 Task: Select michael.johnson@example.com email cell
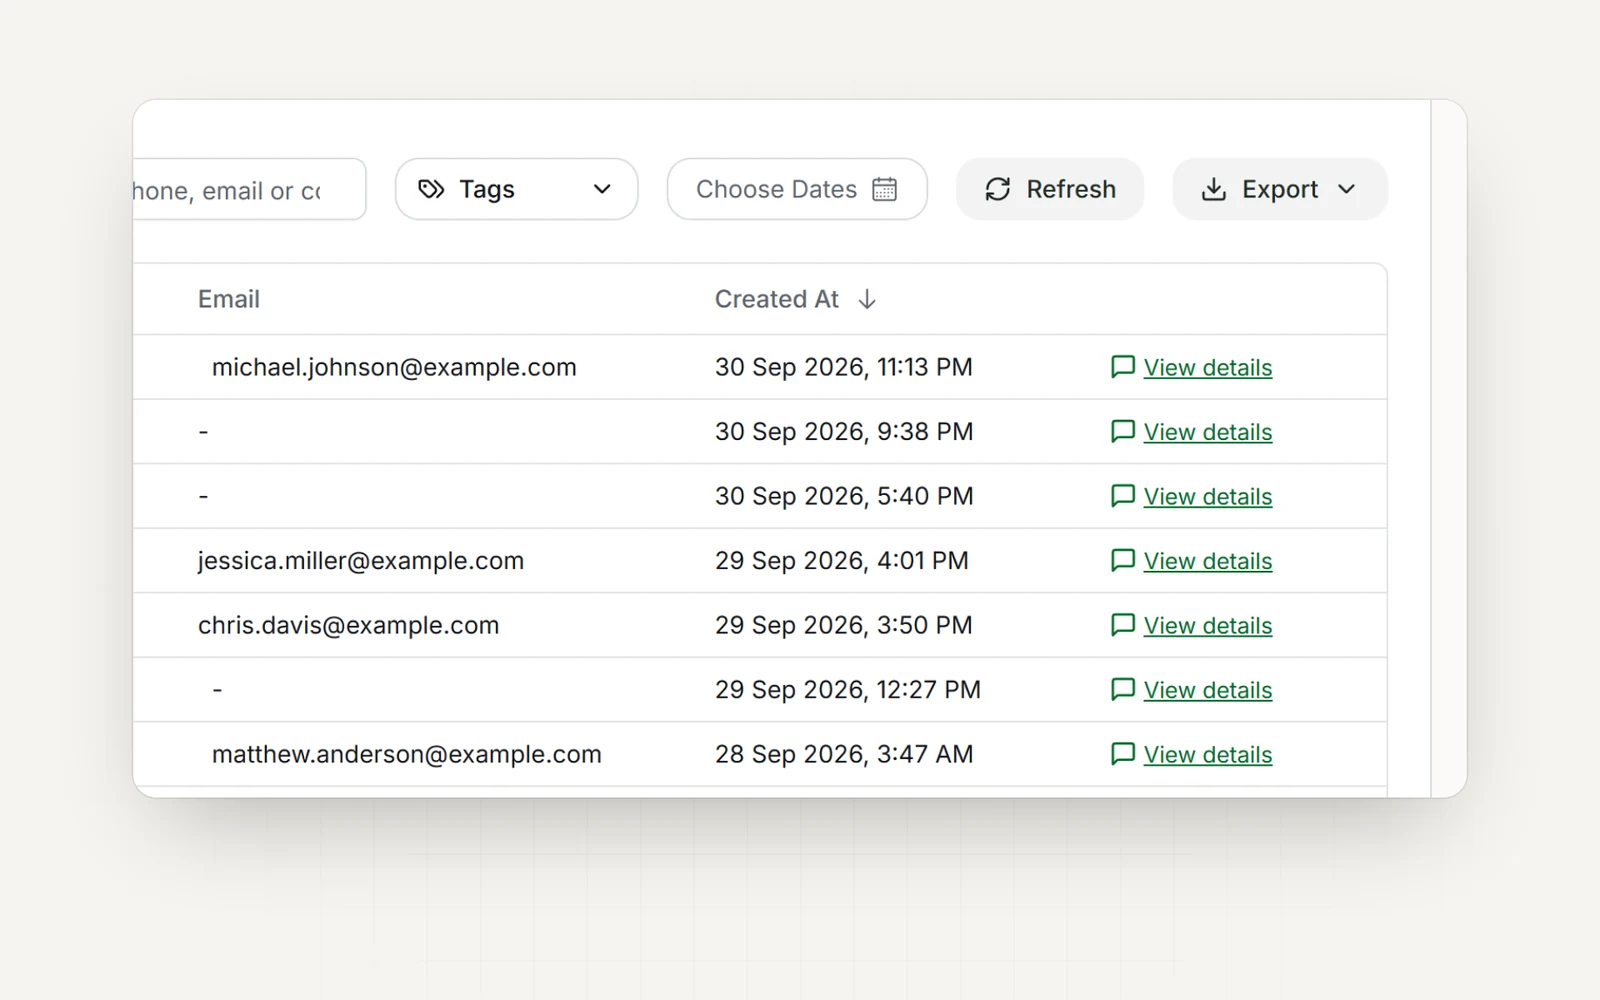[x=394, y=367]
